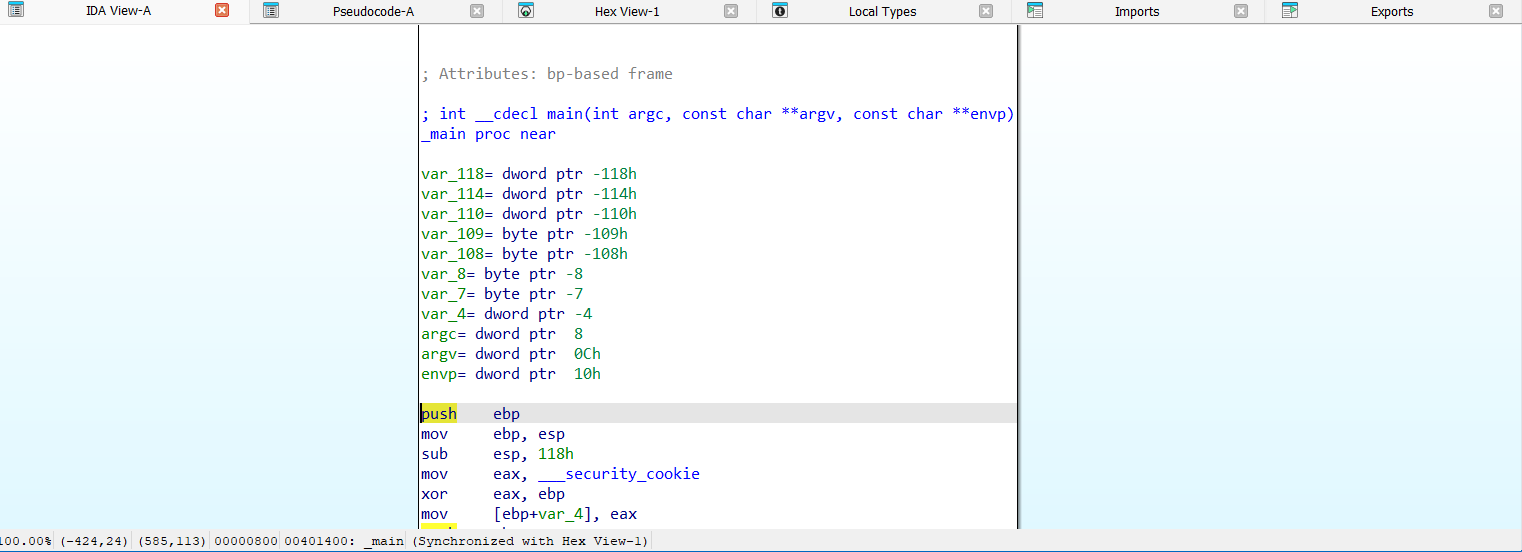
Task: Click the Exports tab icon
Action: pyautogui.click(x=1290, y=11)
